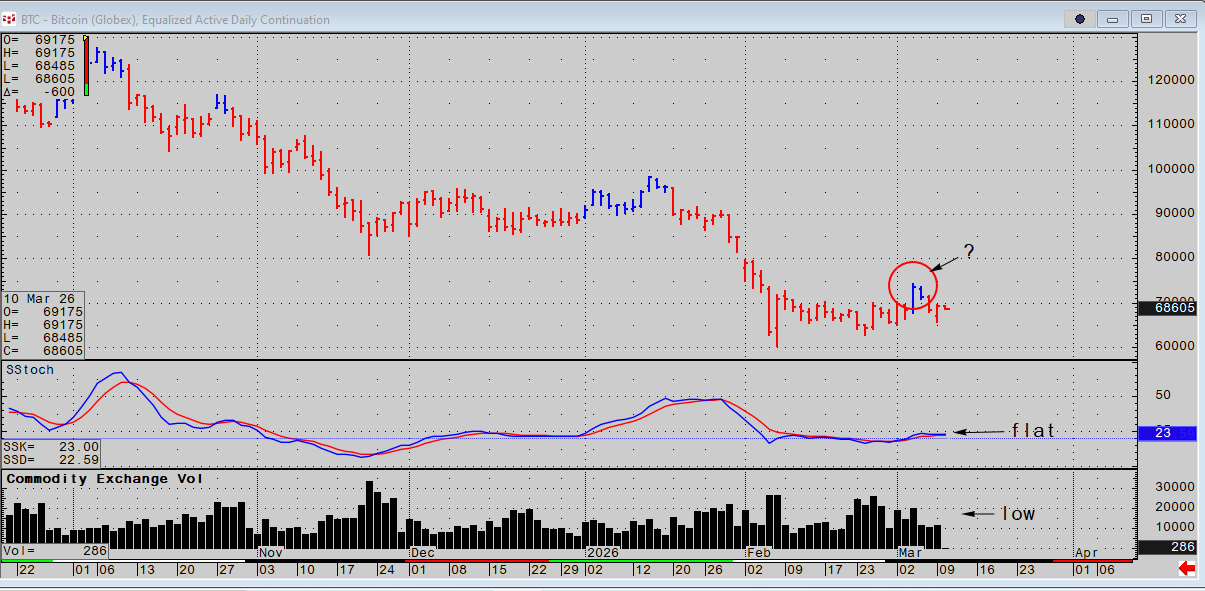Viewport: 1205px width, 591px height.
Task: Click the CQG chart icon in title bar
Action: [x=10, y=19]
